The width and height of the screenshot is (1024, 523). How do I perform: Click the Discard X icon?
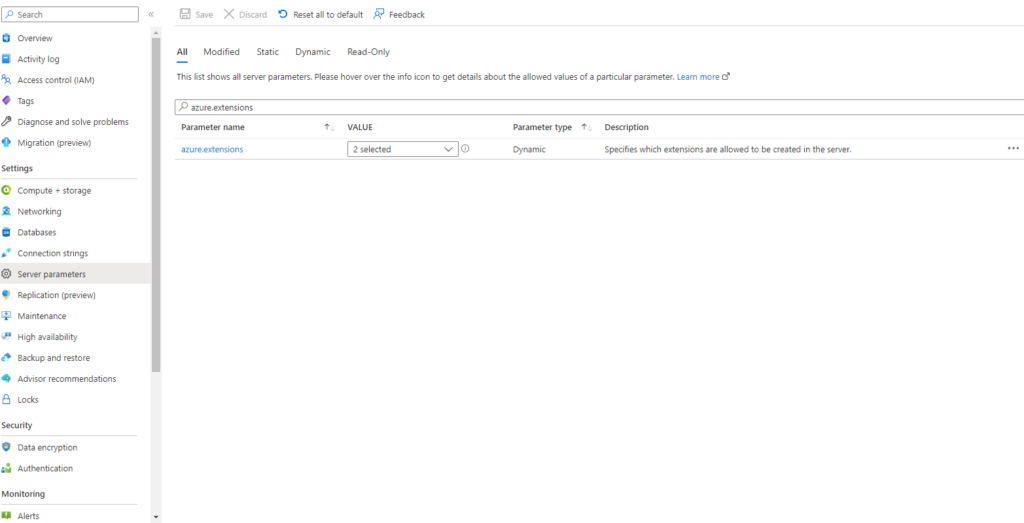229,14
